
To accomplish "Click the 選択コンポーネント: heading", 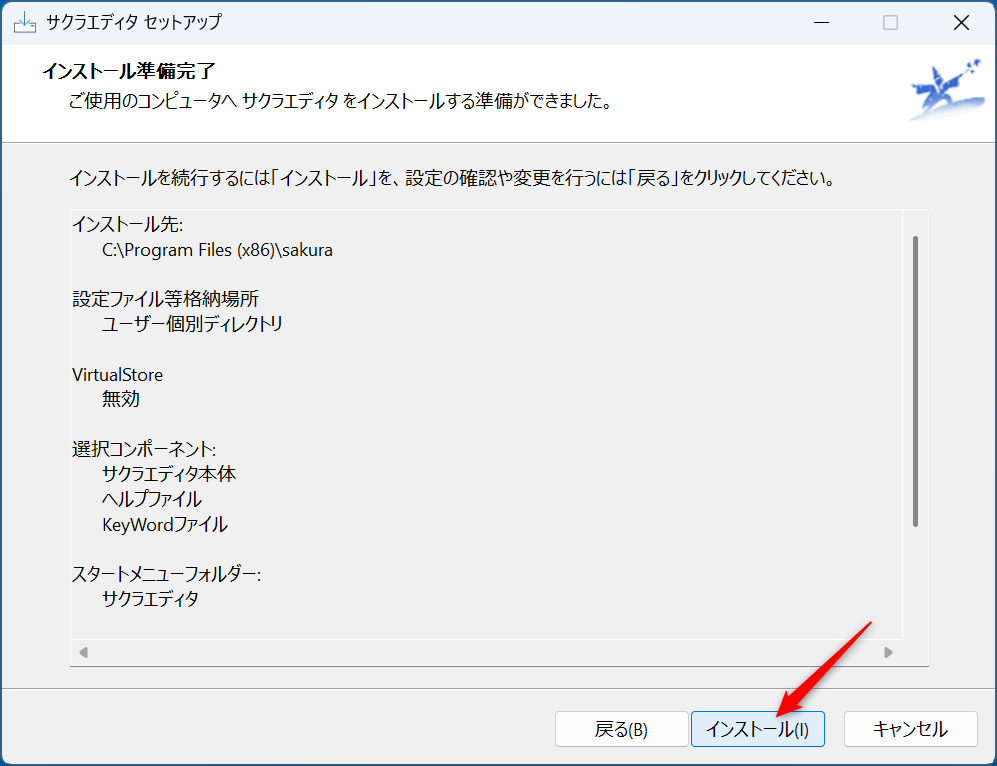I will pos(144,449).
